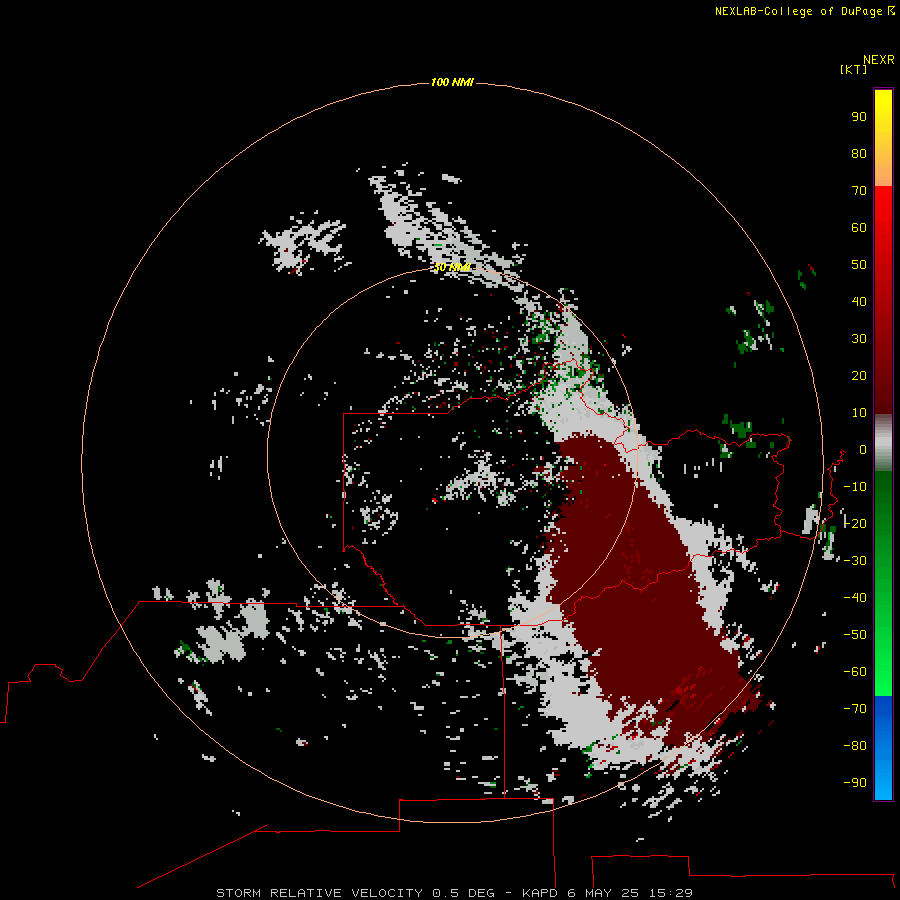Screen dimensions: 900x900
Task: Select the 50 value on the velocity scale
Action: [859, 265]
